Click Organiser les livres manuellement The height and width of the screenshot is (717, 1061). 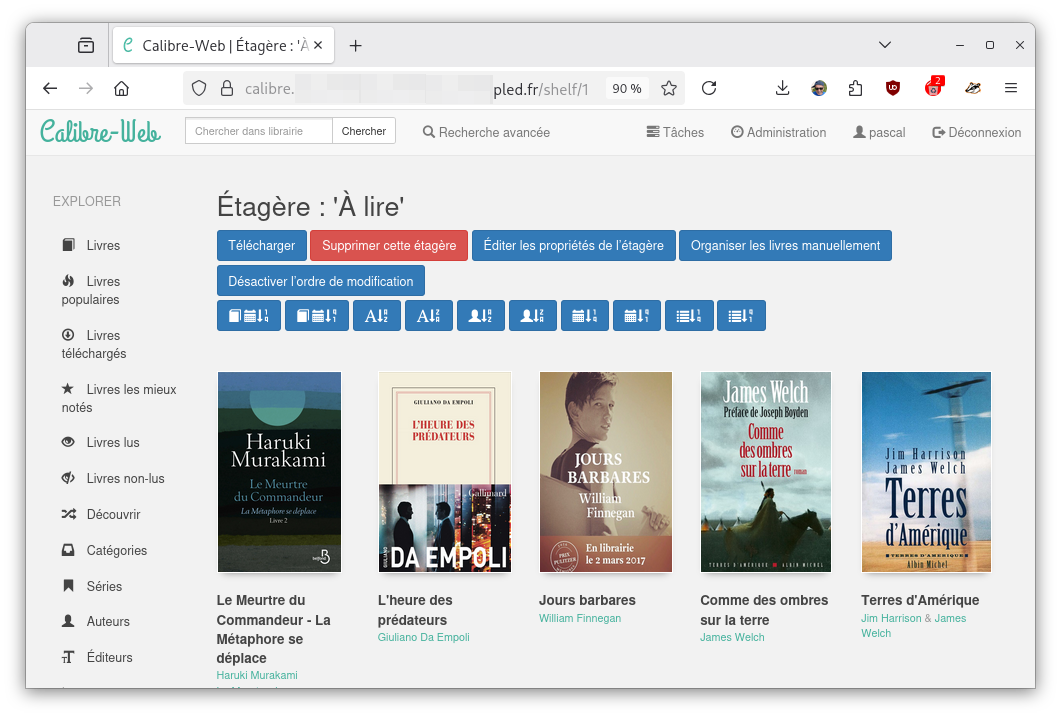pyautogui.click(x=786, y=246)
